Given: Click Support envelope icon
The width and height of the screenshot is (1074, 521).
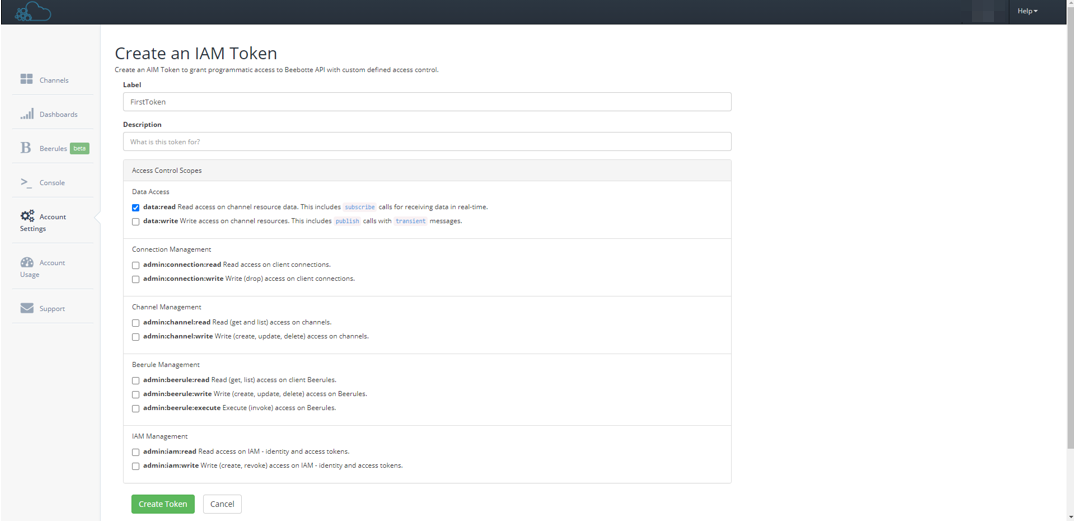Looking at the screenshot, I should [x=27, y=308].
